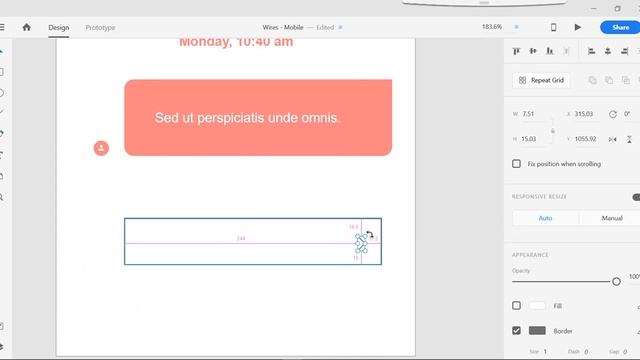Select the Rectangle tool in left toolbar
This screenshot has width=640, height=360.
[x=2, y=72]
